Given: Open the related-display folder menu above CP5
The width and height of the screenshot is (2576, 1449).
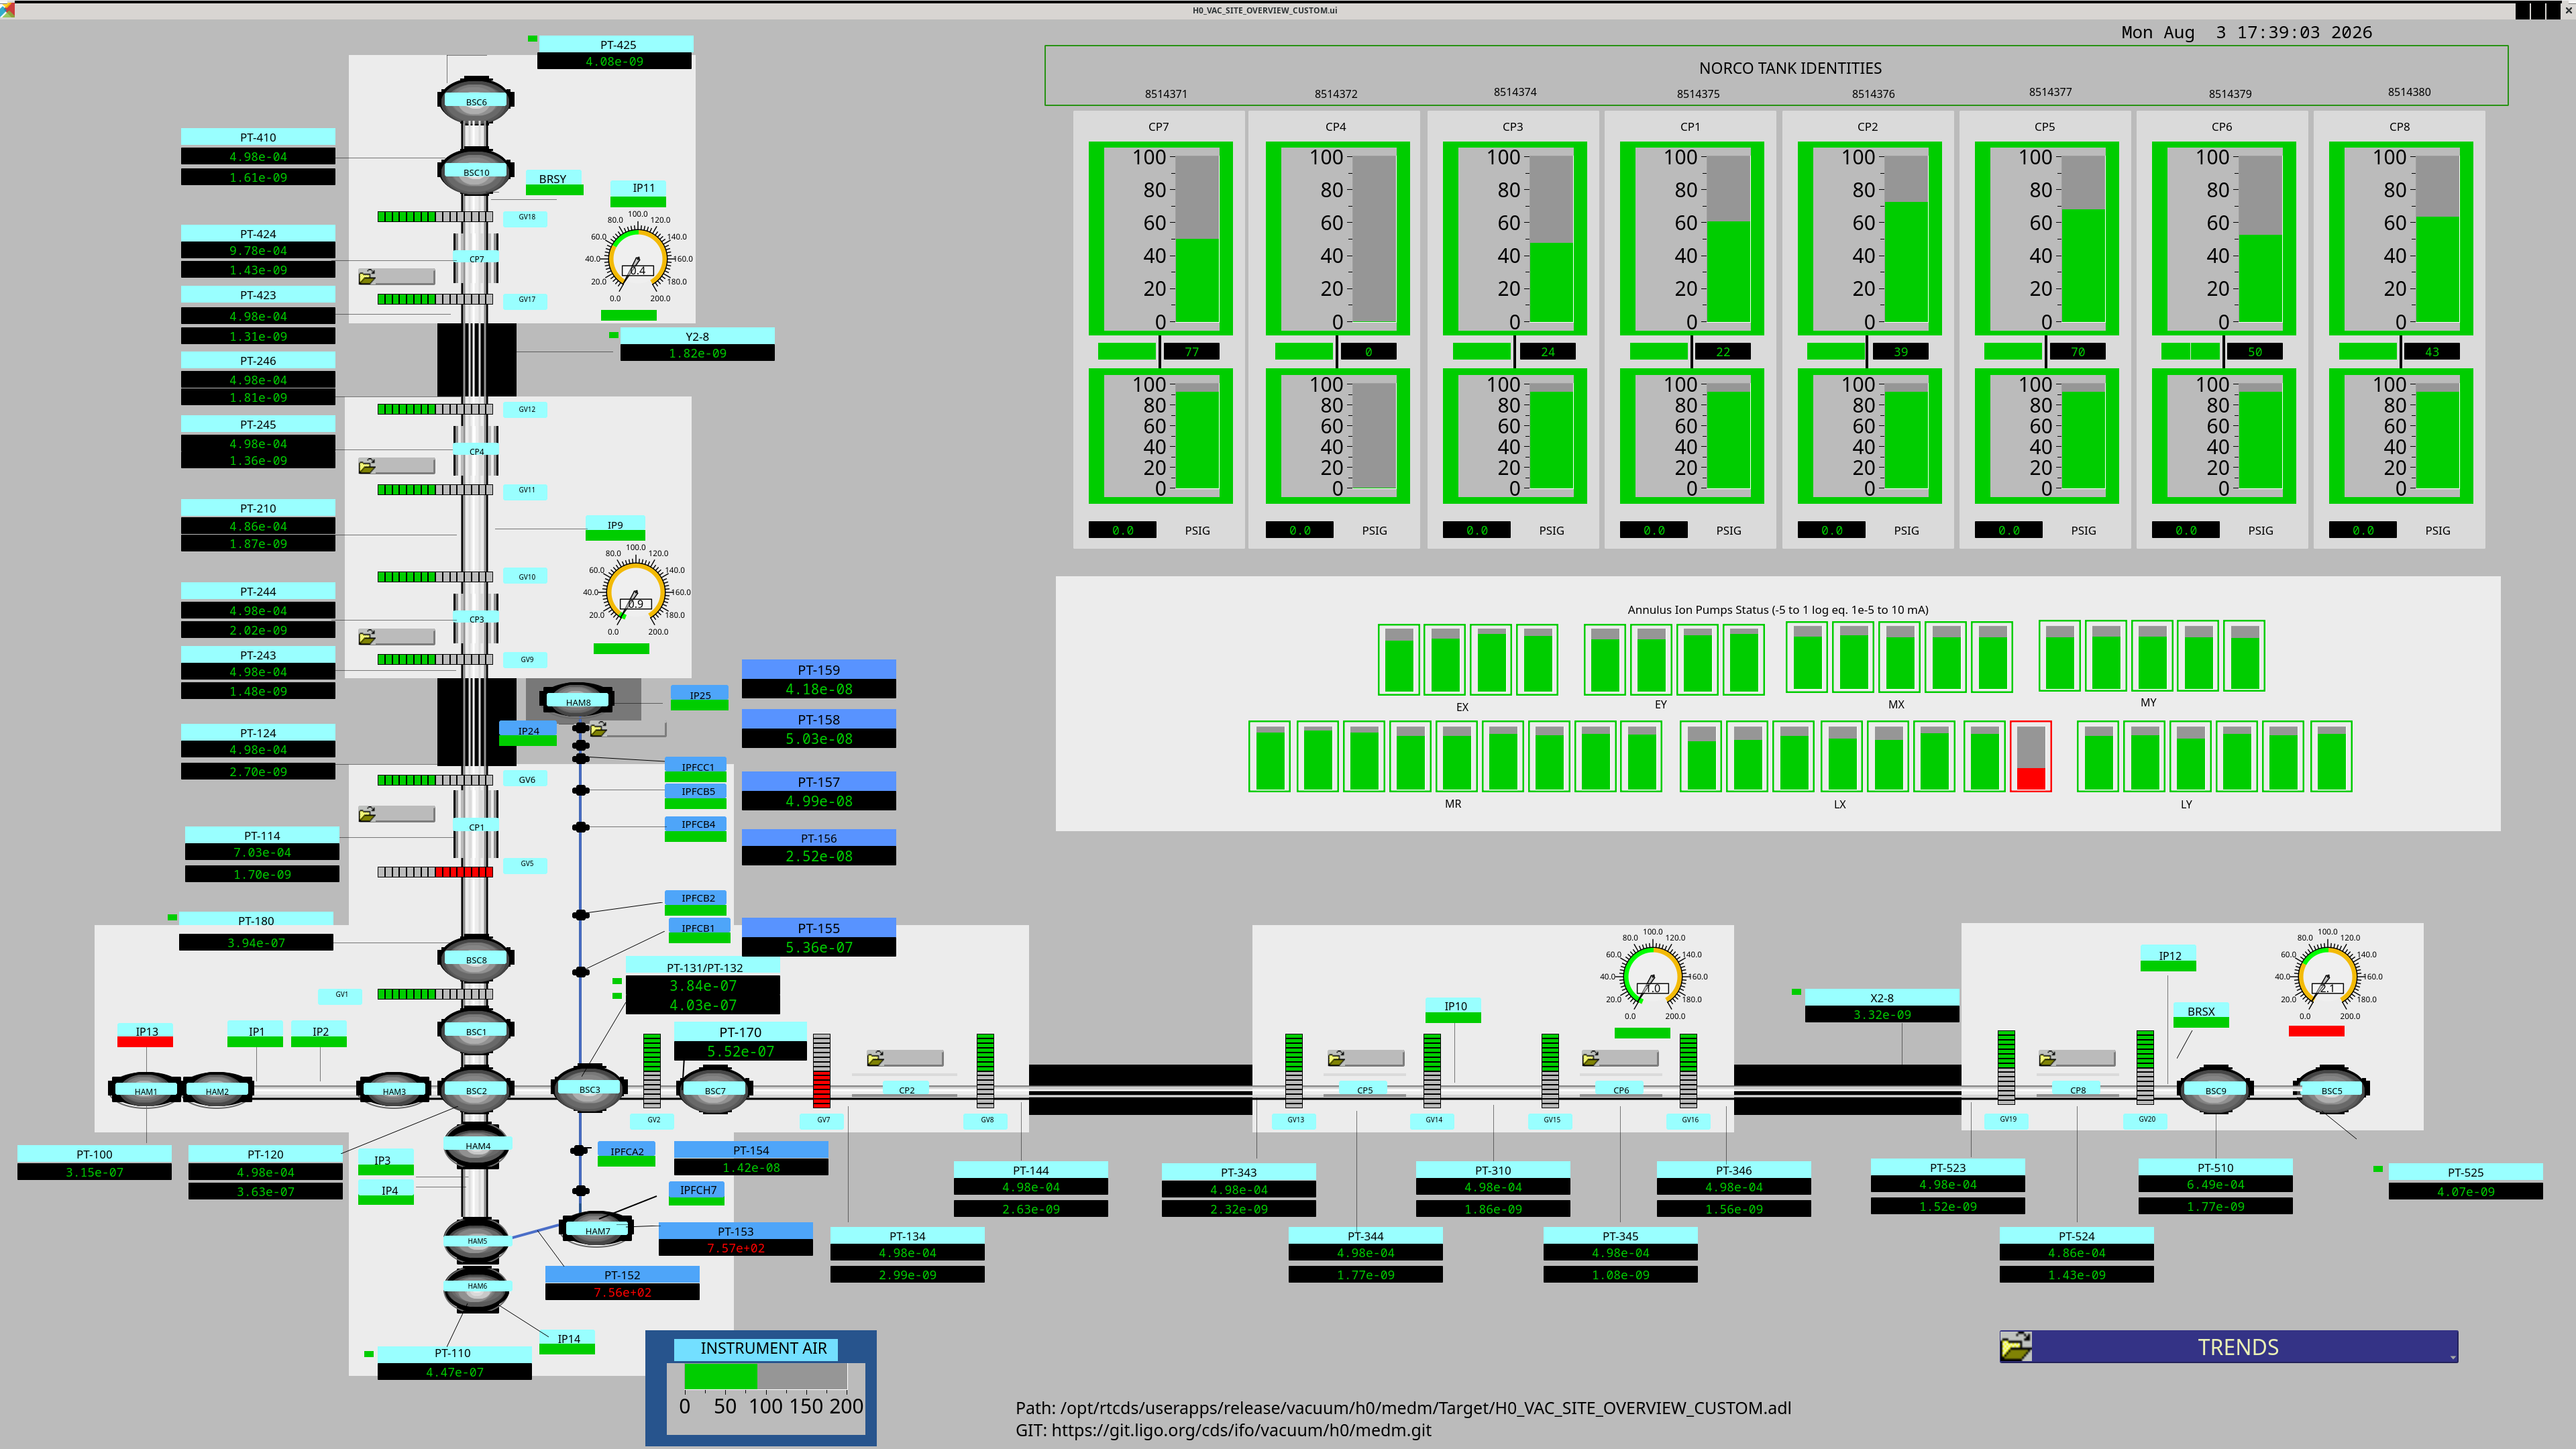Looking at the screenshot, I should pyautogui.click(x=1366, y=1058).
